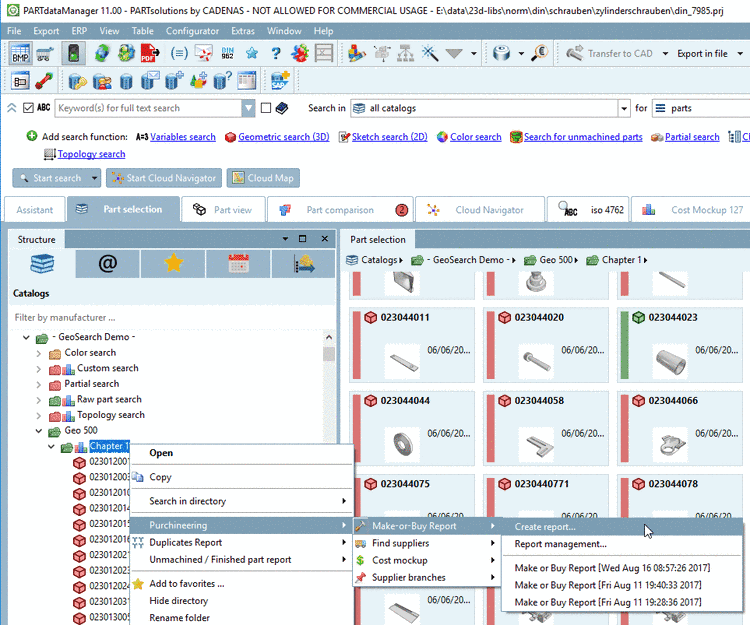
Task: Click the Cloud Map button
Action: click(x=263, y=178)
